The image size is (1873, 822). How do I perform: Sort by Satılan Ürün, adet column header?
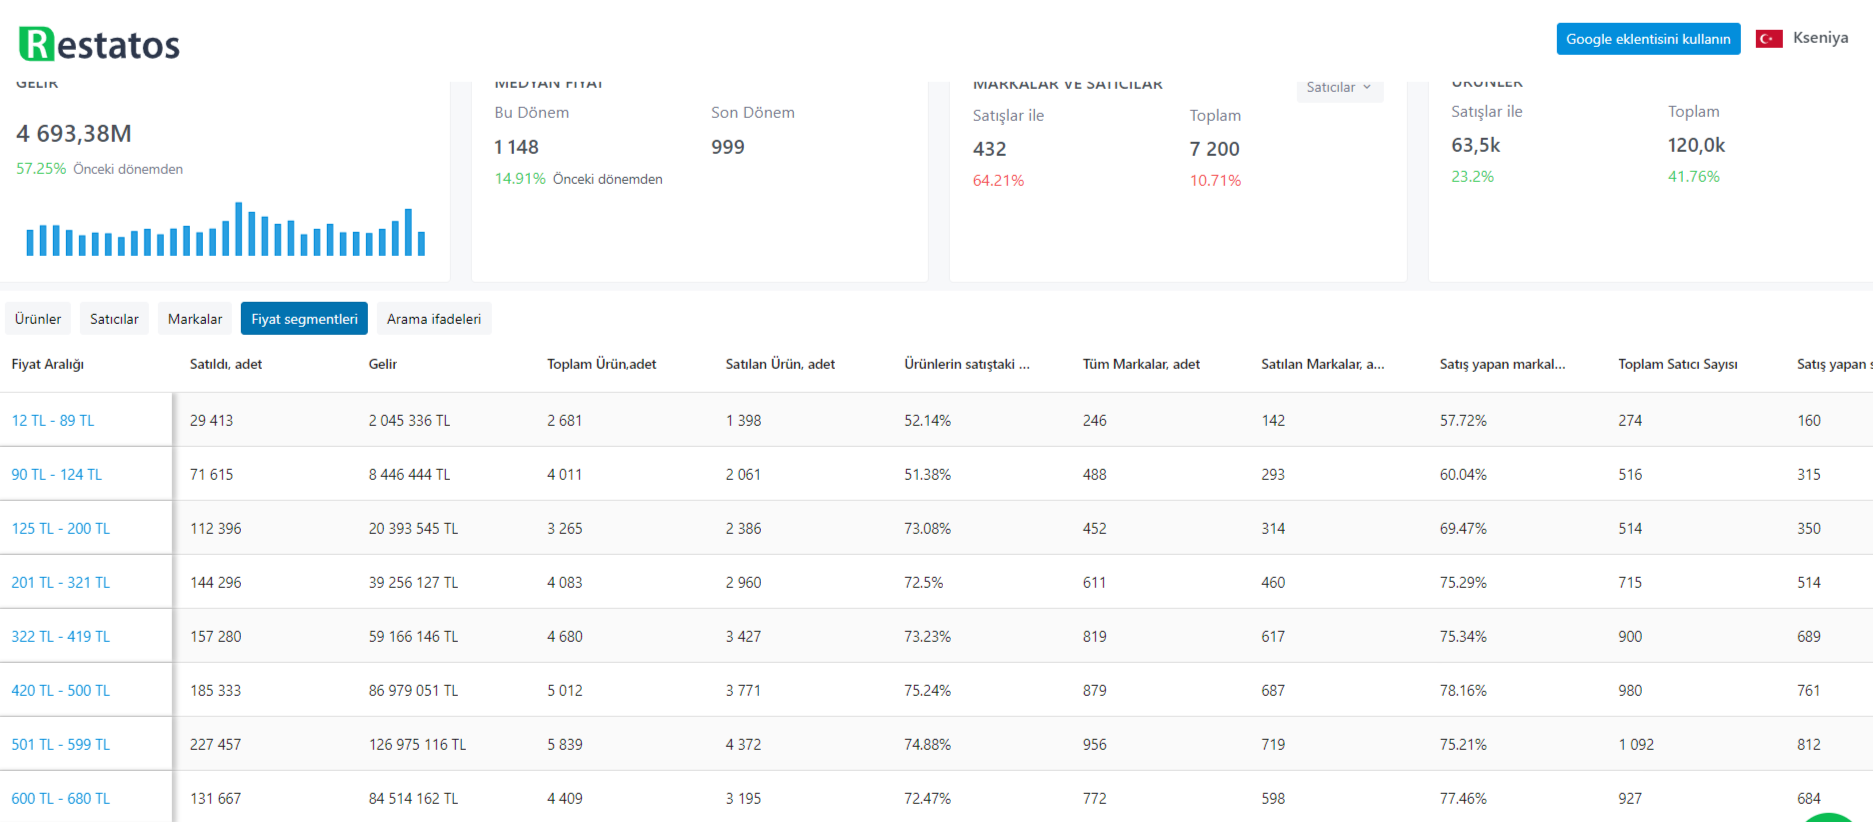tap(780, 364)
